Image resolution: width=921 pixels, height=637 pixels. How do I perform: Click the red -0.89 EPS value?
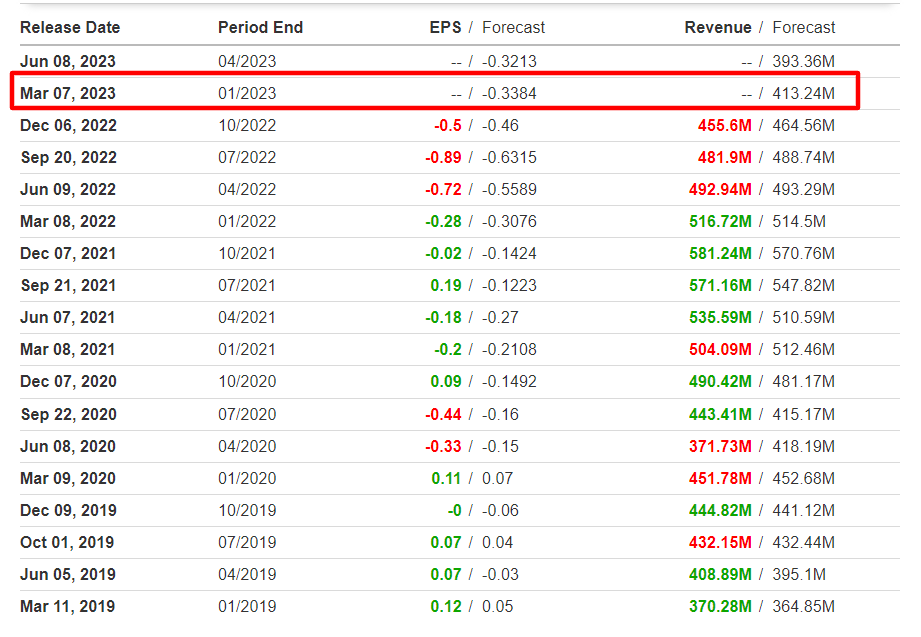pos(443,157)
